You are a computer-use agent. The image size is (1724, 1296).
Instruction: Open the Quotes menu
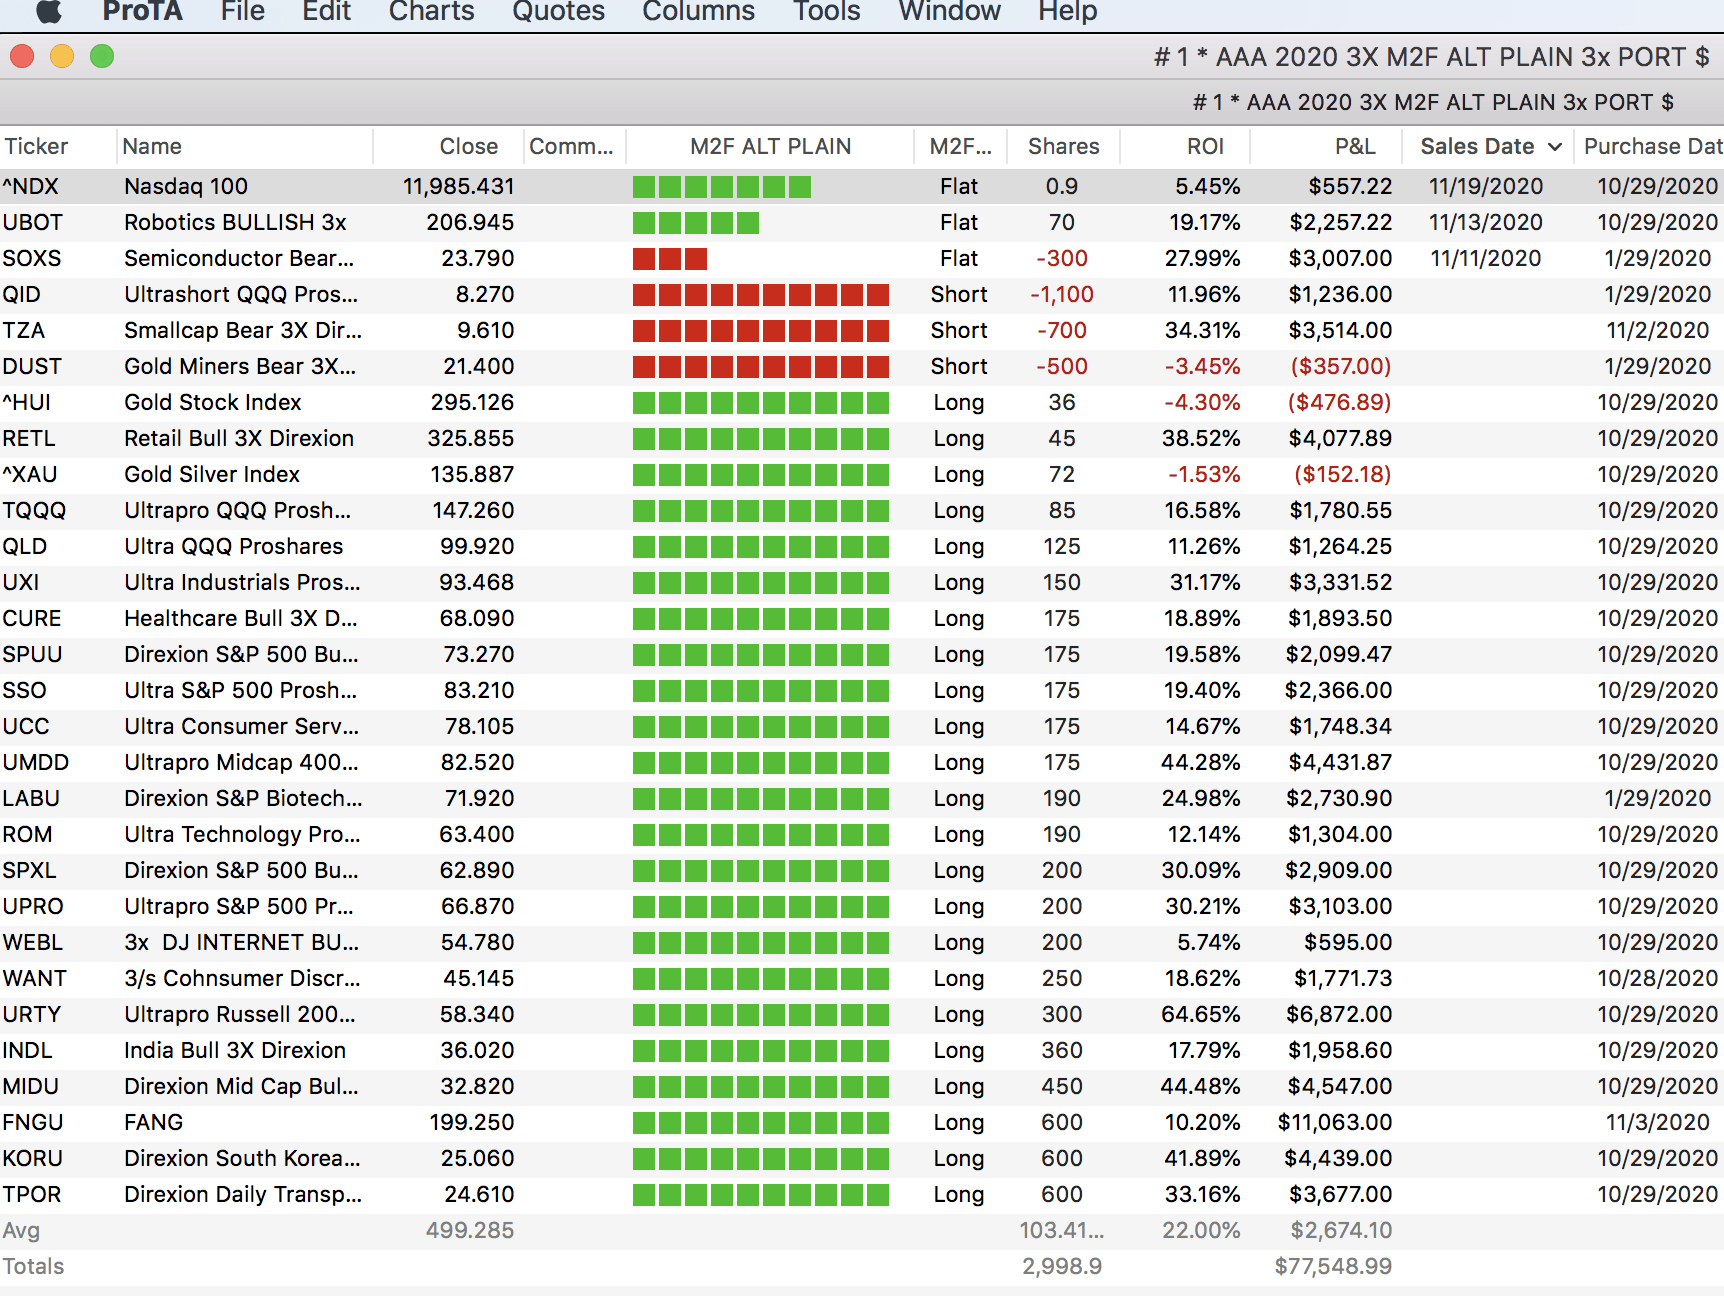[558, 11]
